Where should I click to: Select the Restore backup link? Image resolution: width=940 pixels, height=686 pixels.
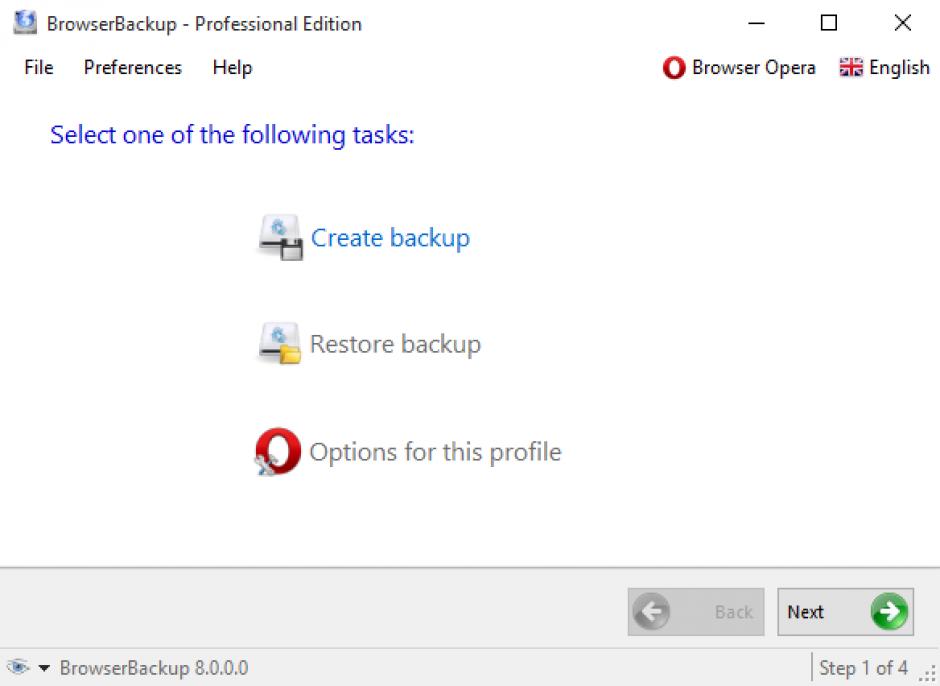[x=395, y=344]
